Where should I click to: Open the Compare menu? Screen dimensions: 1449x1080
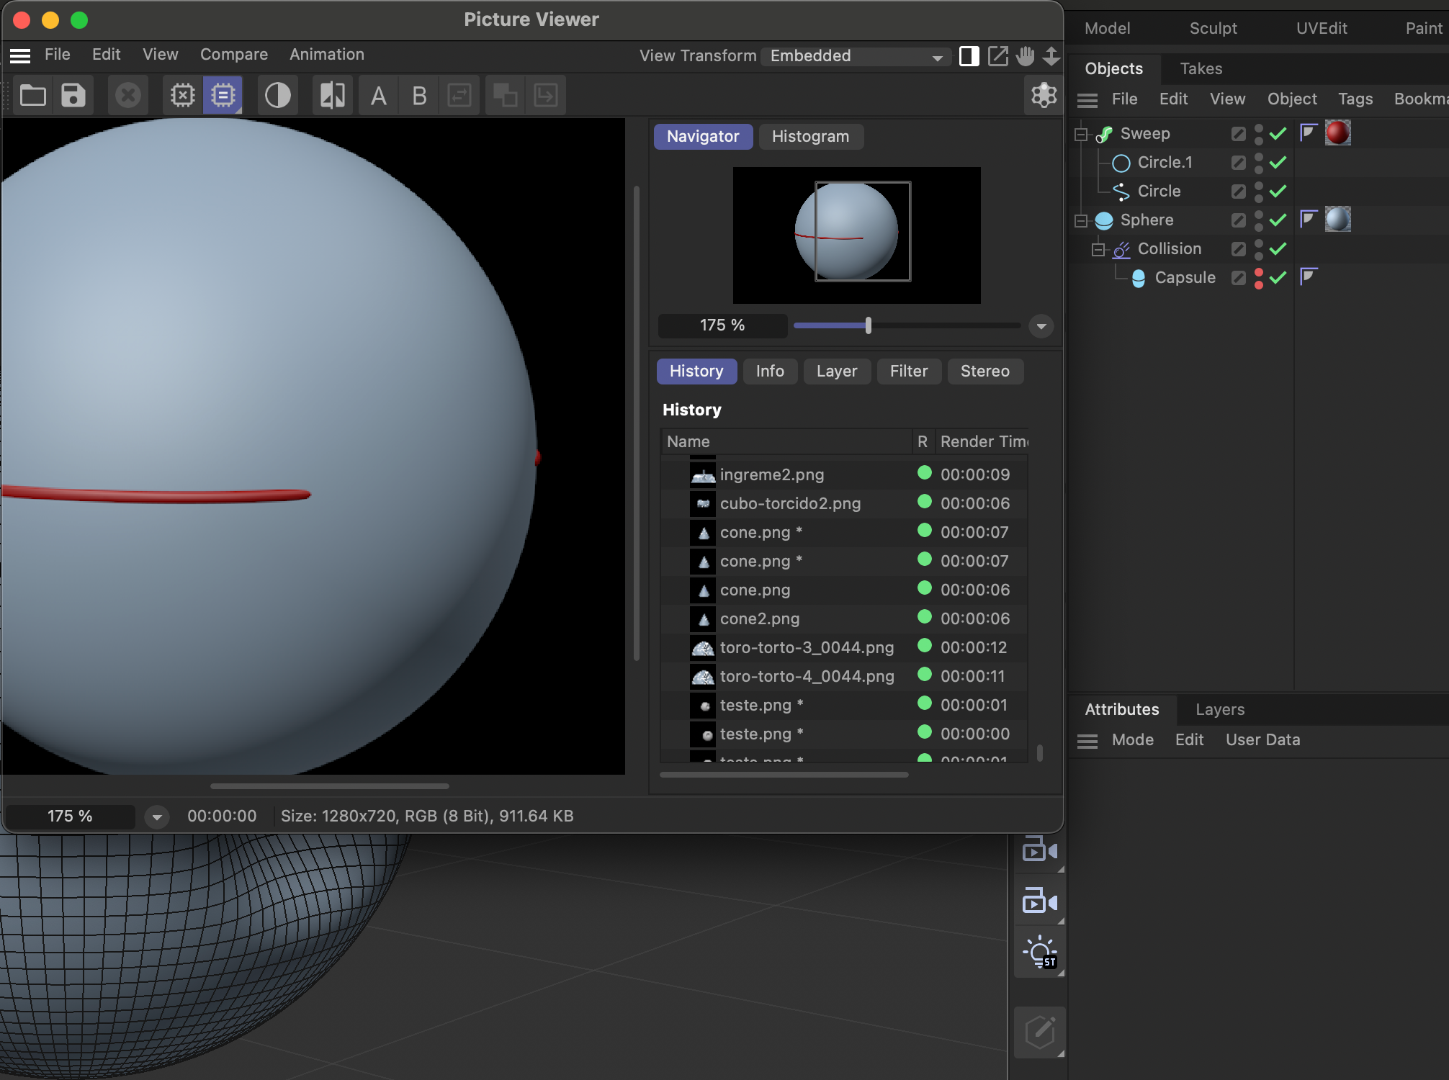(234, 55)
